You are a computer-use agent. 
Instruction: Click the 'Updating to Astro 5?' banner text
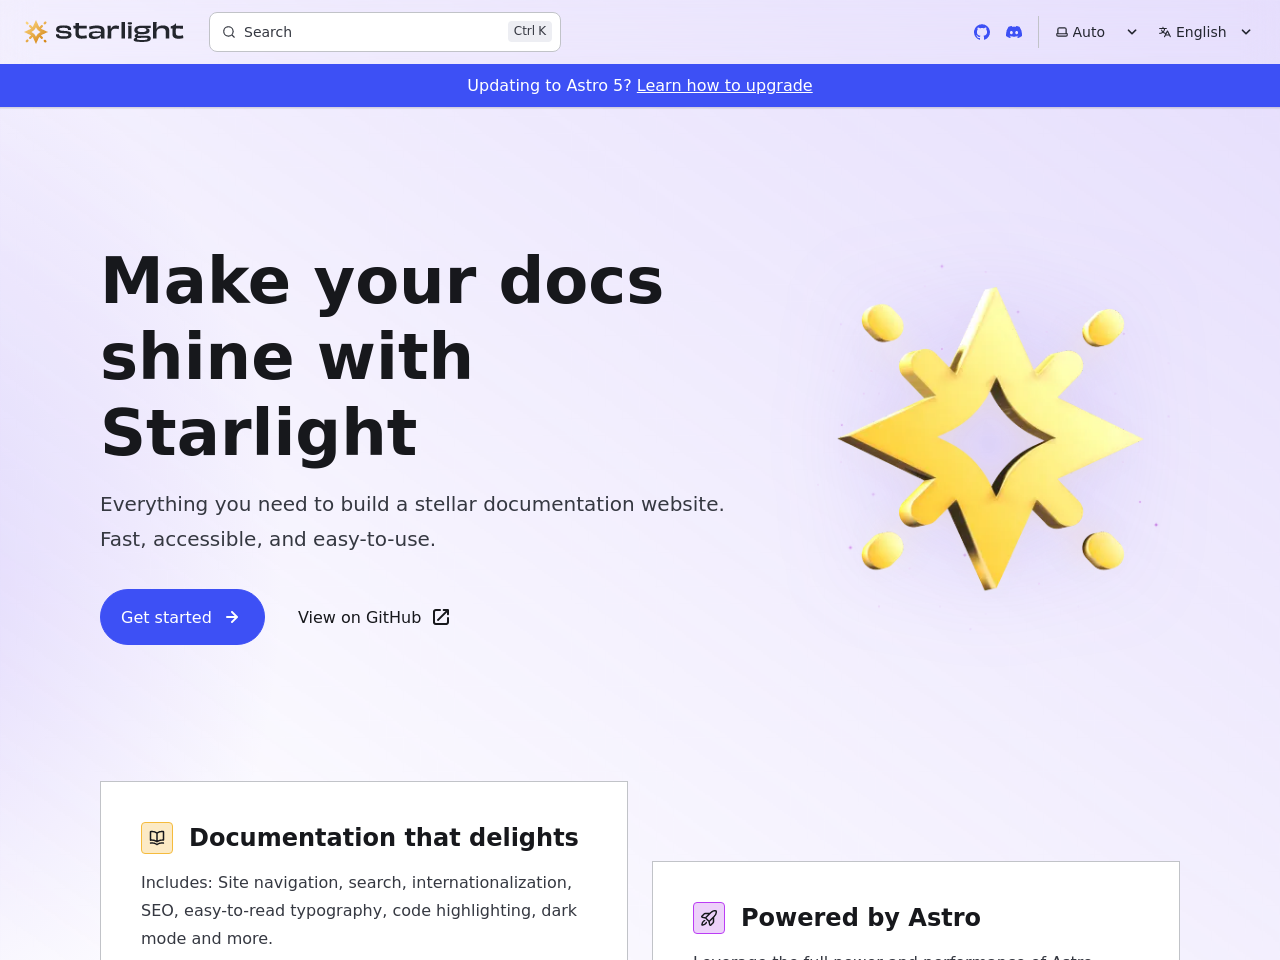549,85
